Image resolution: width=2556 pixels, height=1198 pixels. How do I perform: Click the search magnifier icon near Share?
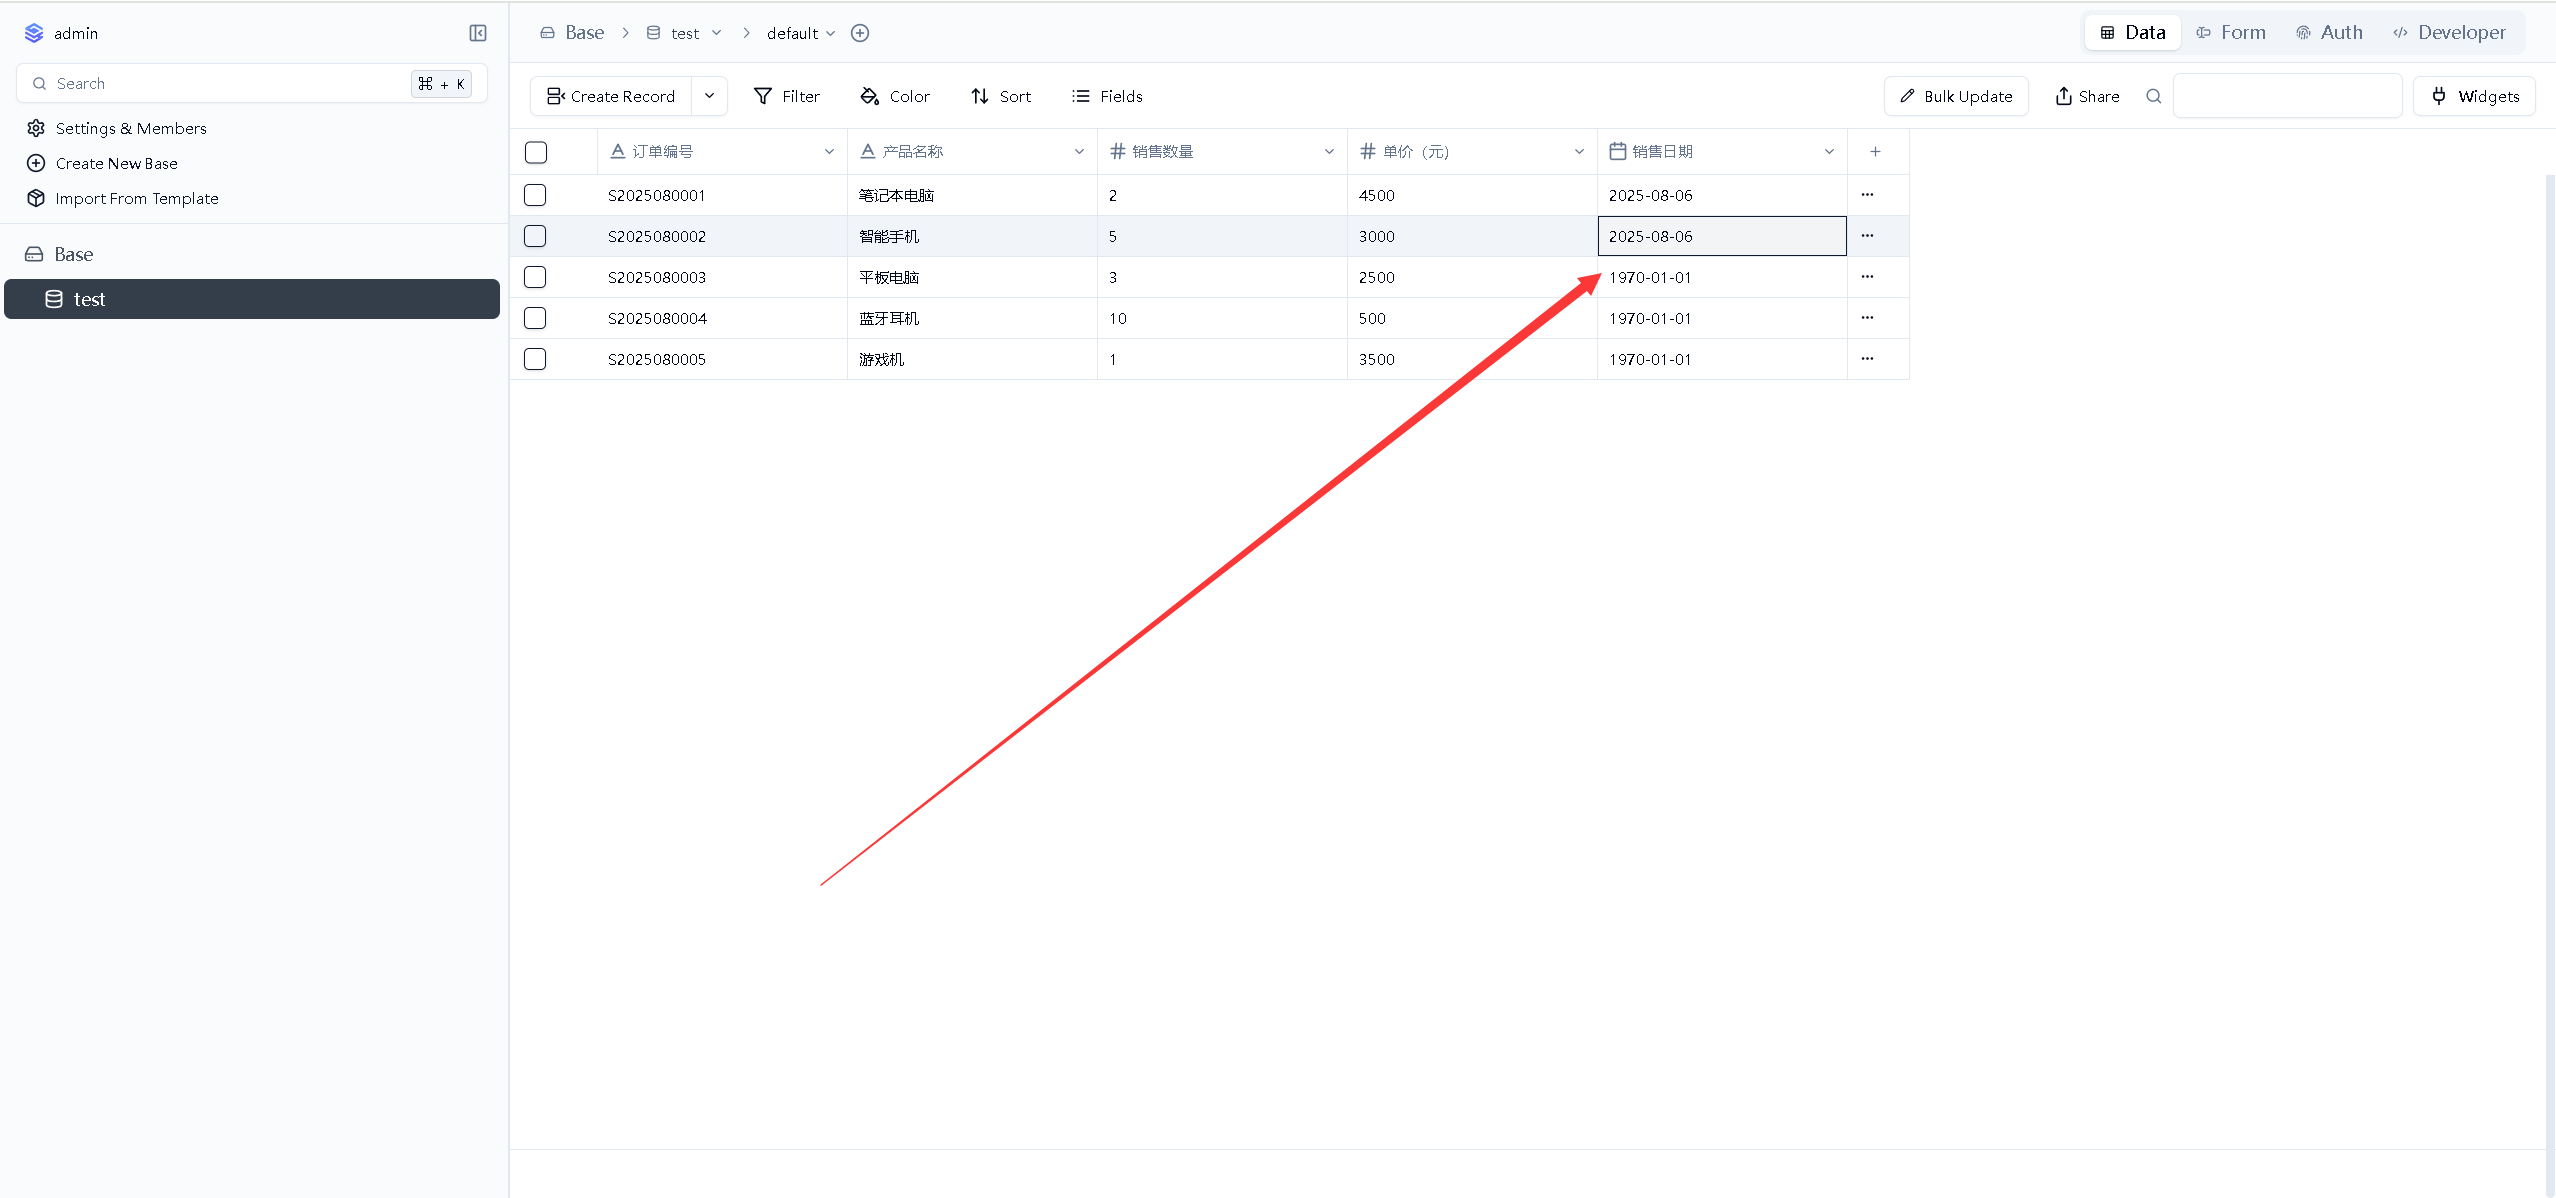[2154, 96]
